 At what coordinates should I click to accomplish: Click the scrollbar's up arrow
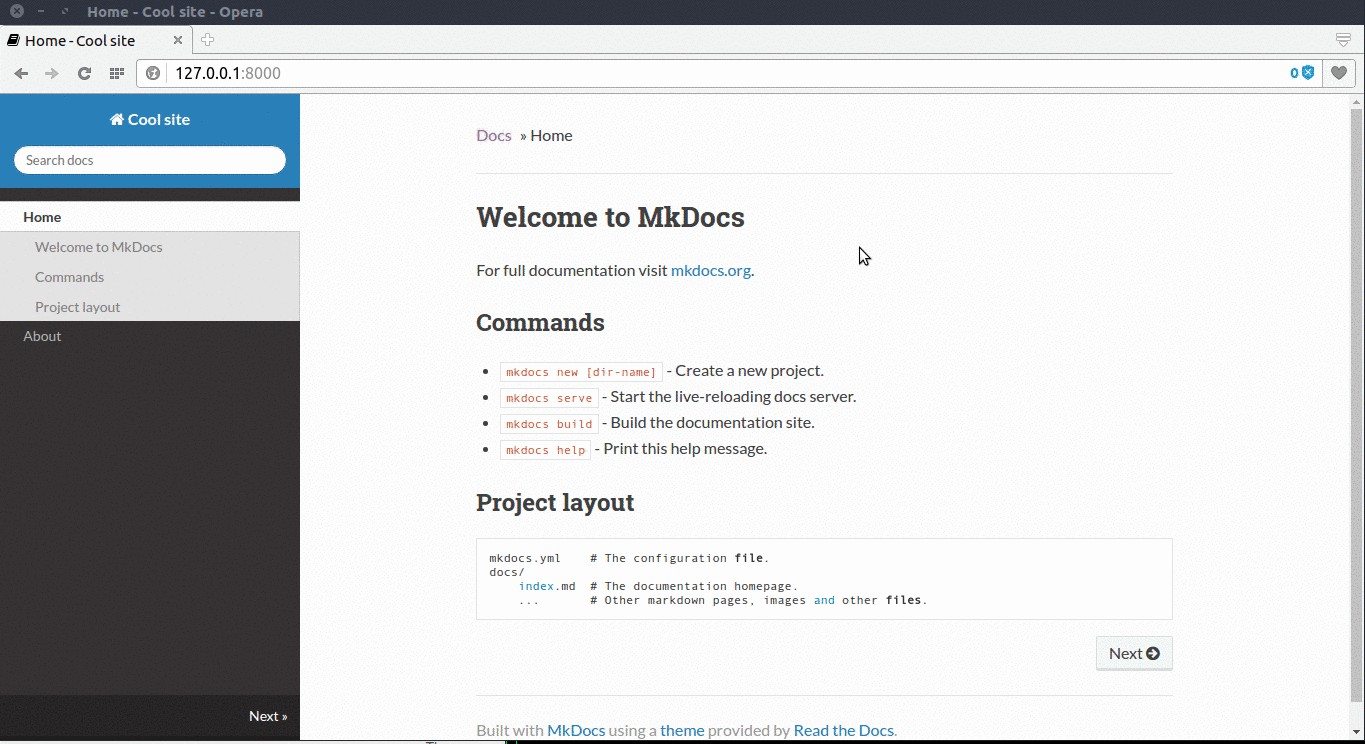click(1357, 101)
